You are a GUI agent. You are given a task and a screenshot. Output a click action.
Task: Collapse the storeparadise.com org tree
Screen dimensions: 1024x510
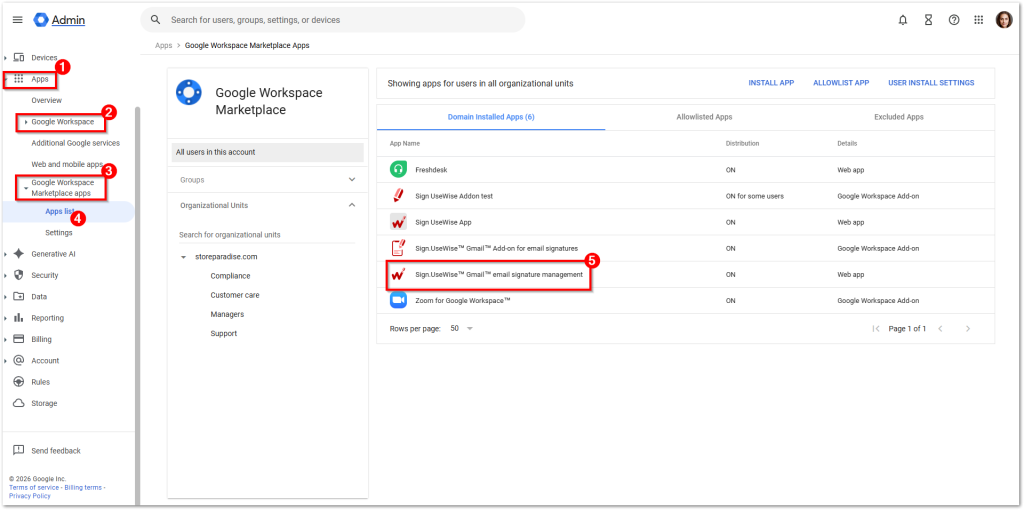[184, 257]
